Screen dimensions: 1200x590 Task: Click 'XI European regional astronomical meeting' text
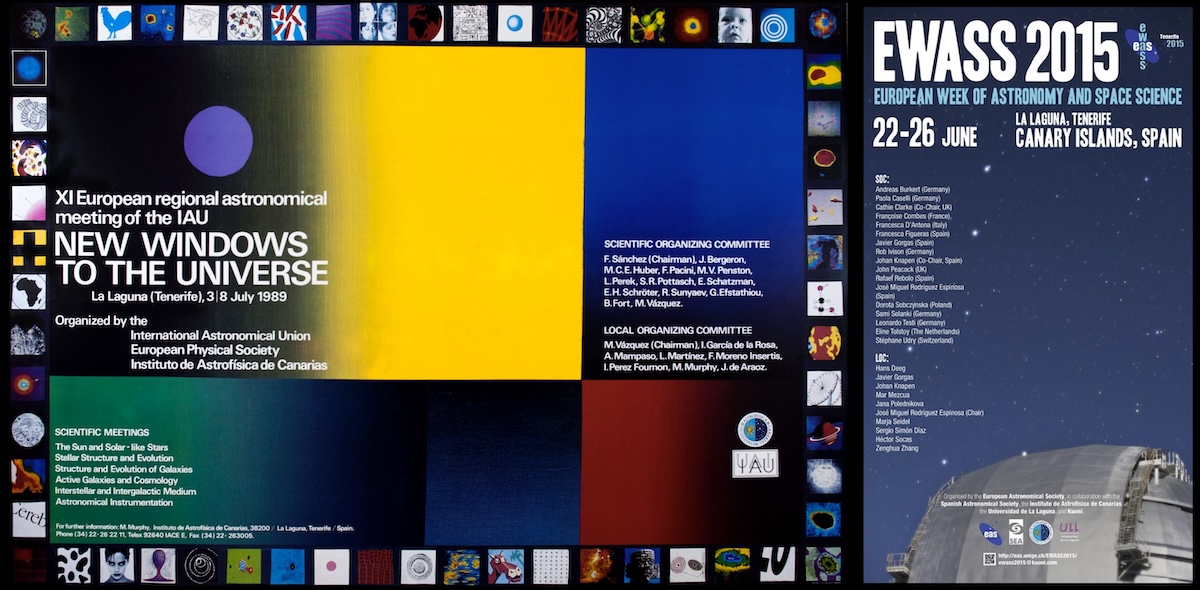click(191, 206)
